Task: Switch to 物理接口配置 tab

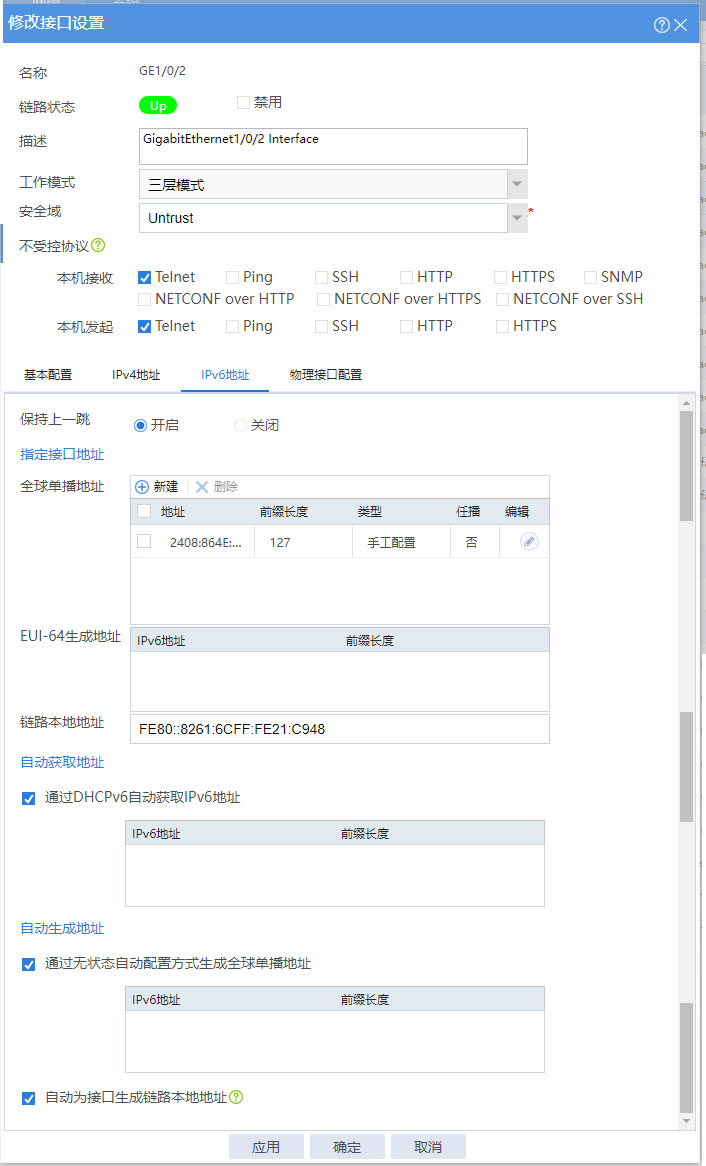Action: (x=326, y=375)
